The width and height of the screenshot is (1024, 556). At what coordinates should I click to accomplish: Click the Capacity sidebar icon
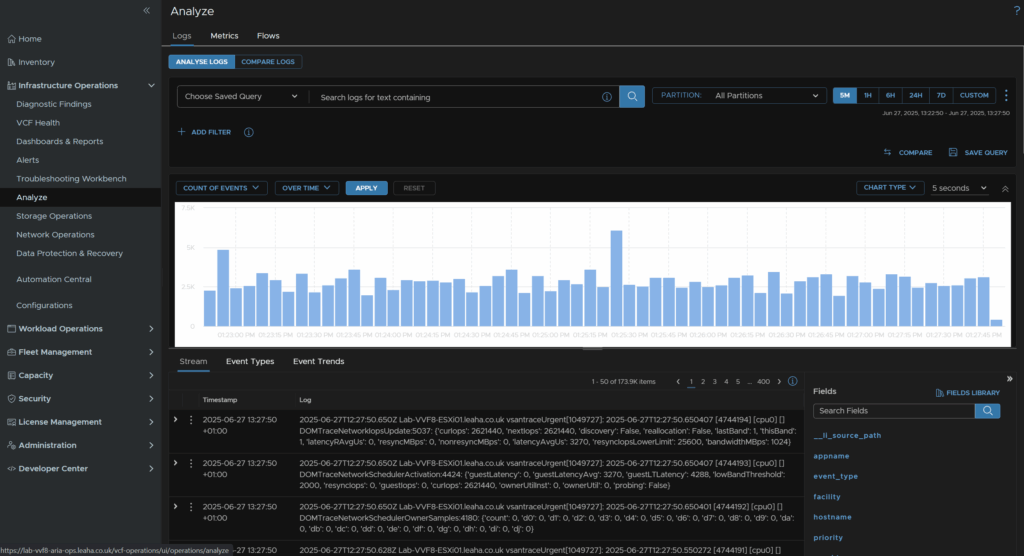tap(11, 375)
